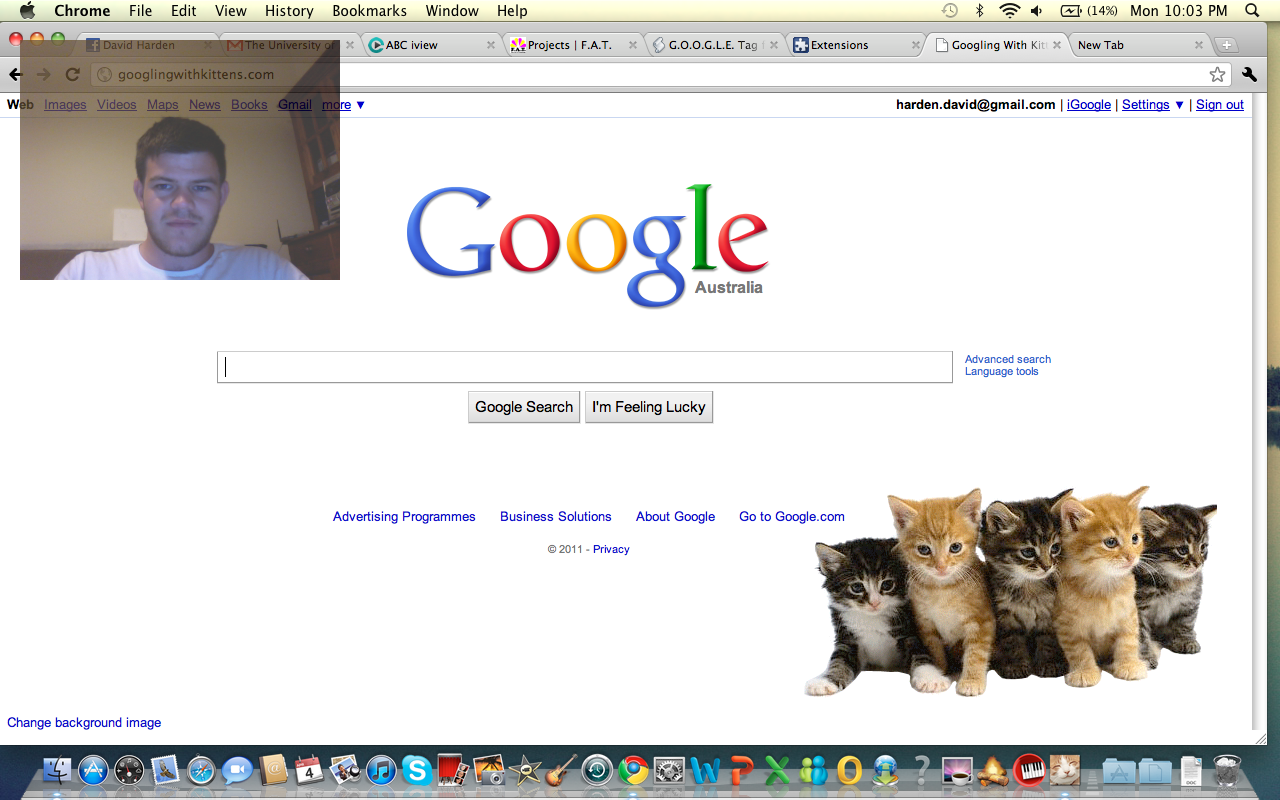Click the address bar showing googlingwithkittens.com
This screenshot has height=800, width=1280.
pos(660,75)
